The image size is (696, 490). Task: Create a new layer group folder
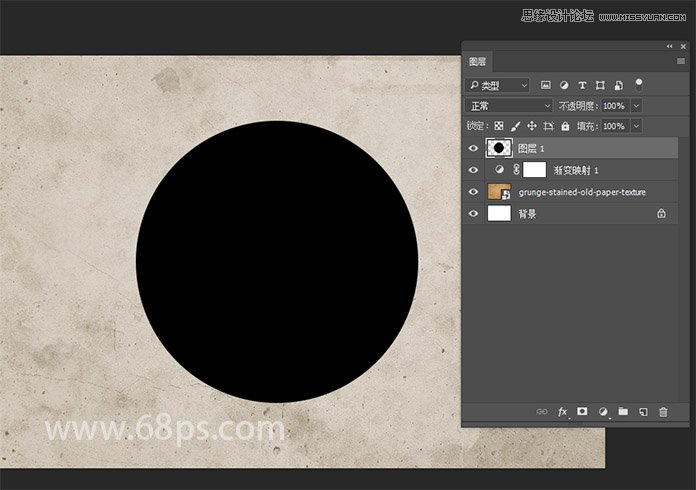click(623, 411)
